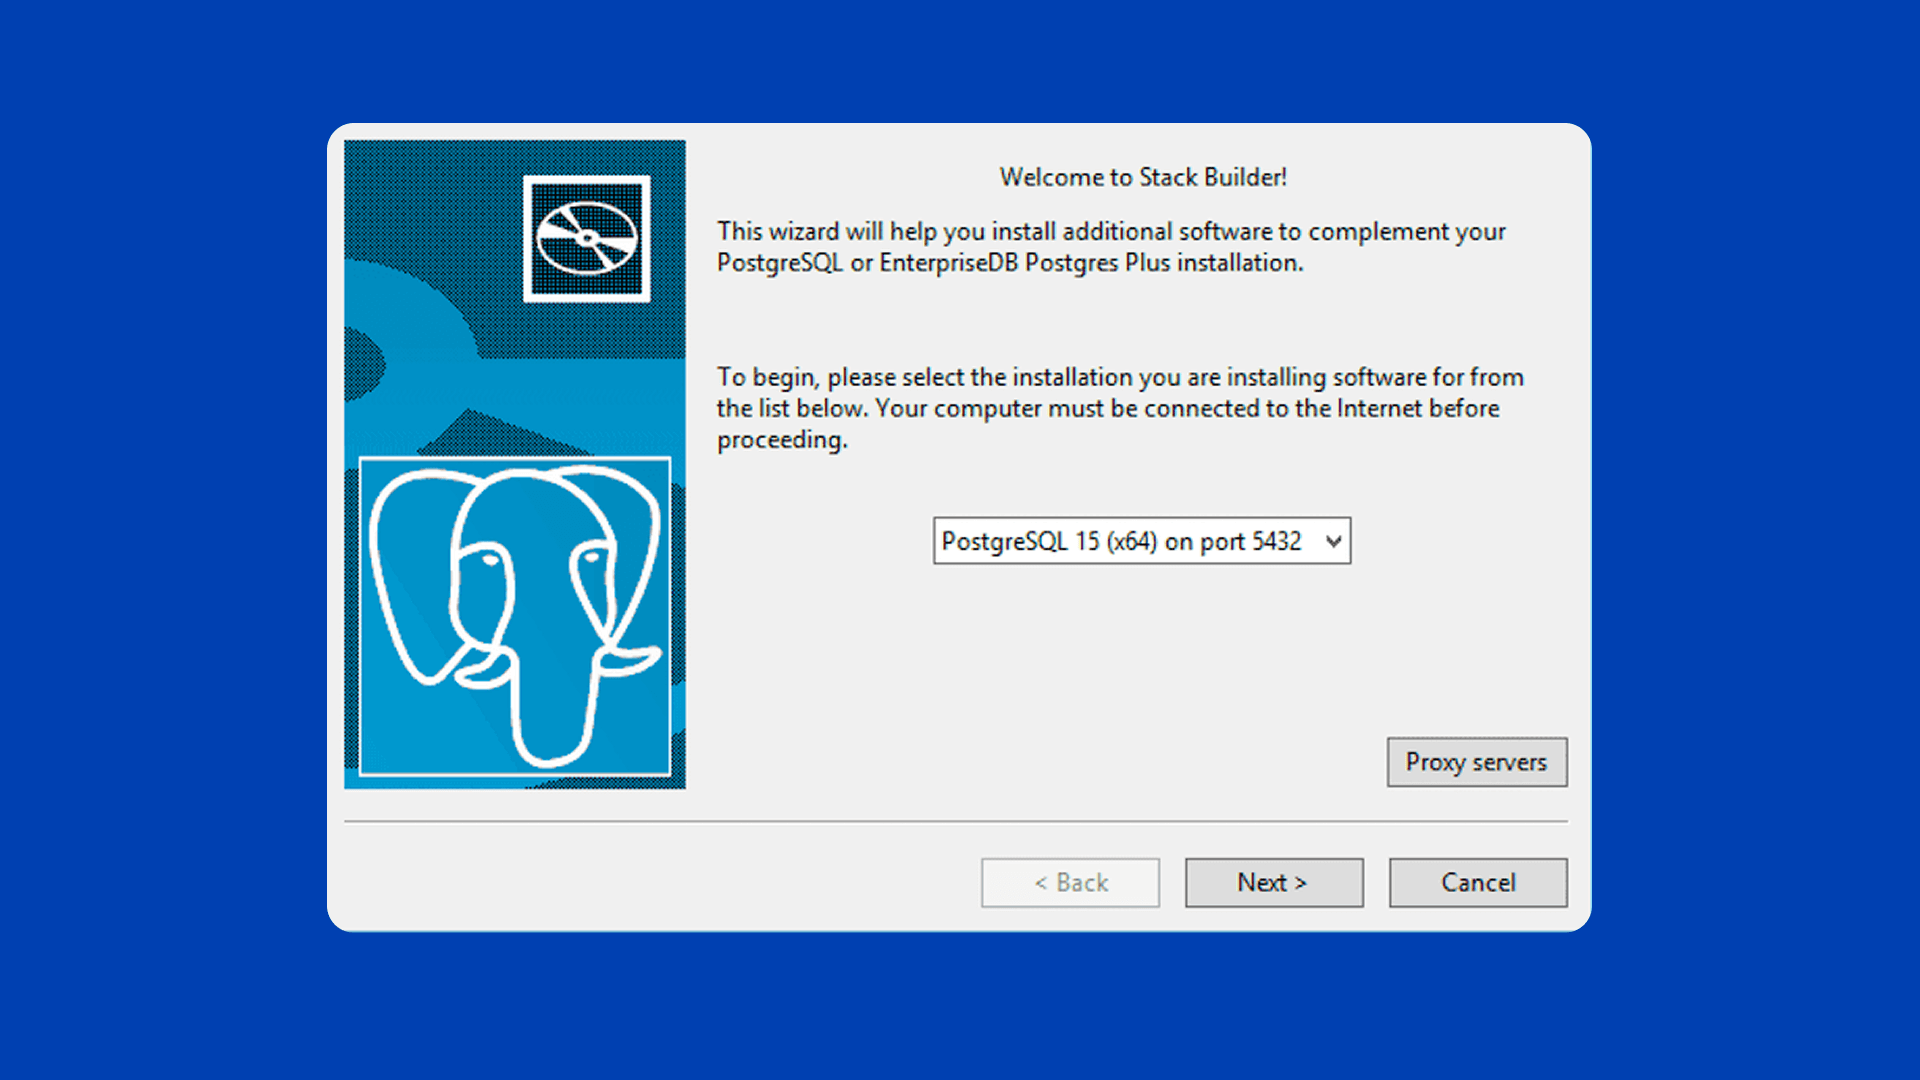Cancel the Stack Builder wizard
1920x1080 pixels.
1477,882
